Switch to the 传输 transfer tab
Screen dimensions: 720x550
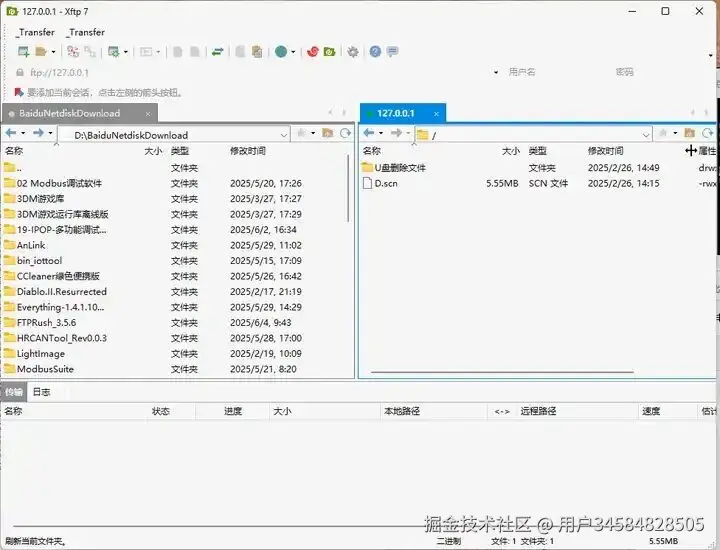[x=14, y=392]
